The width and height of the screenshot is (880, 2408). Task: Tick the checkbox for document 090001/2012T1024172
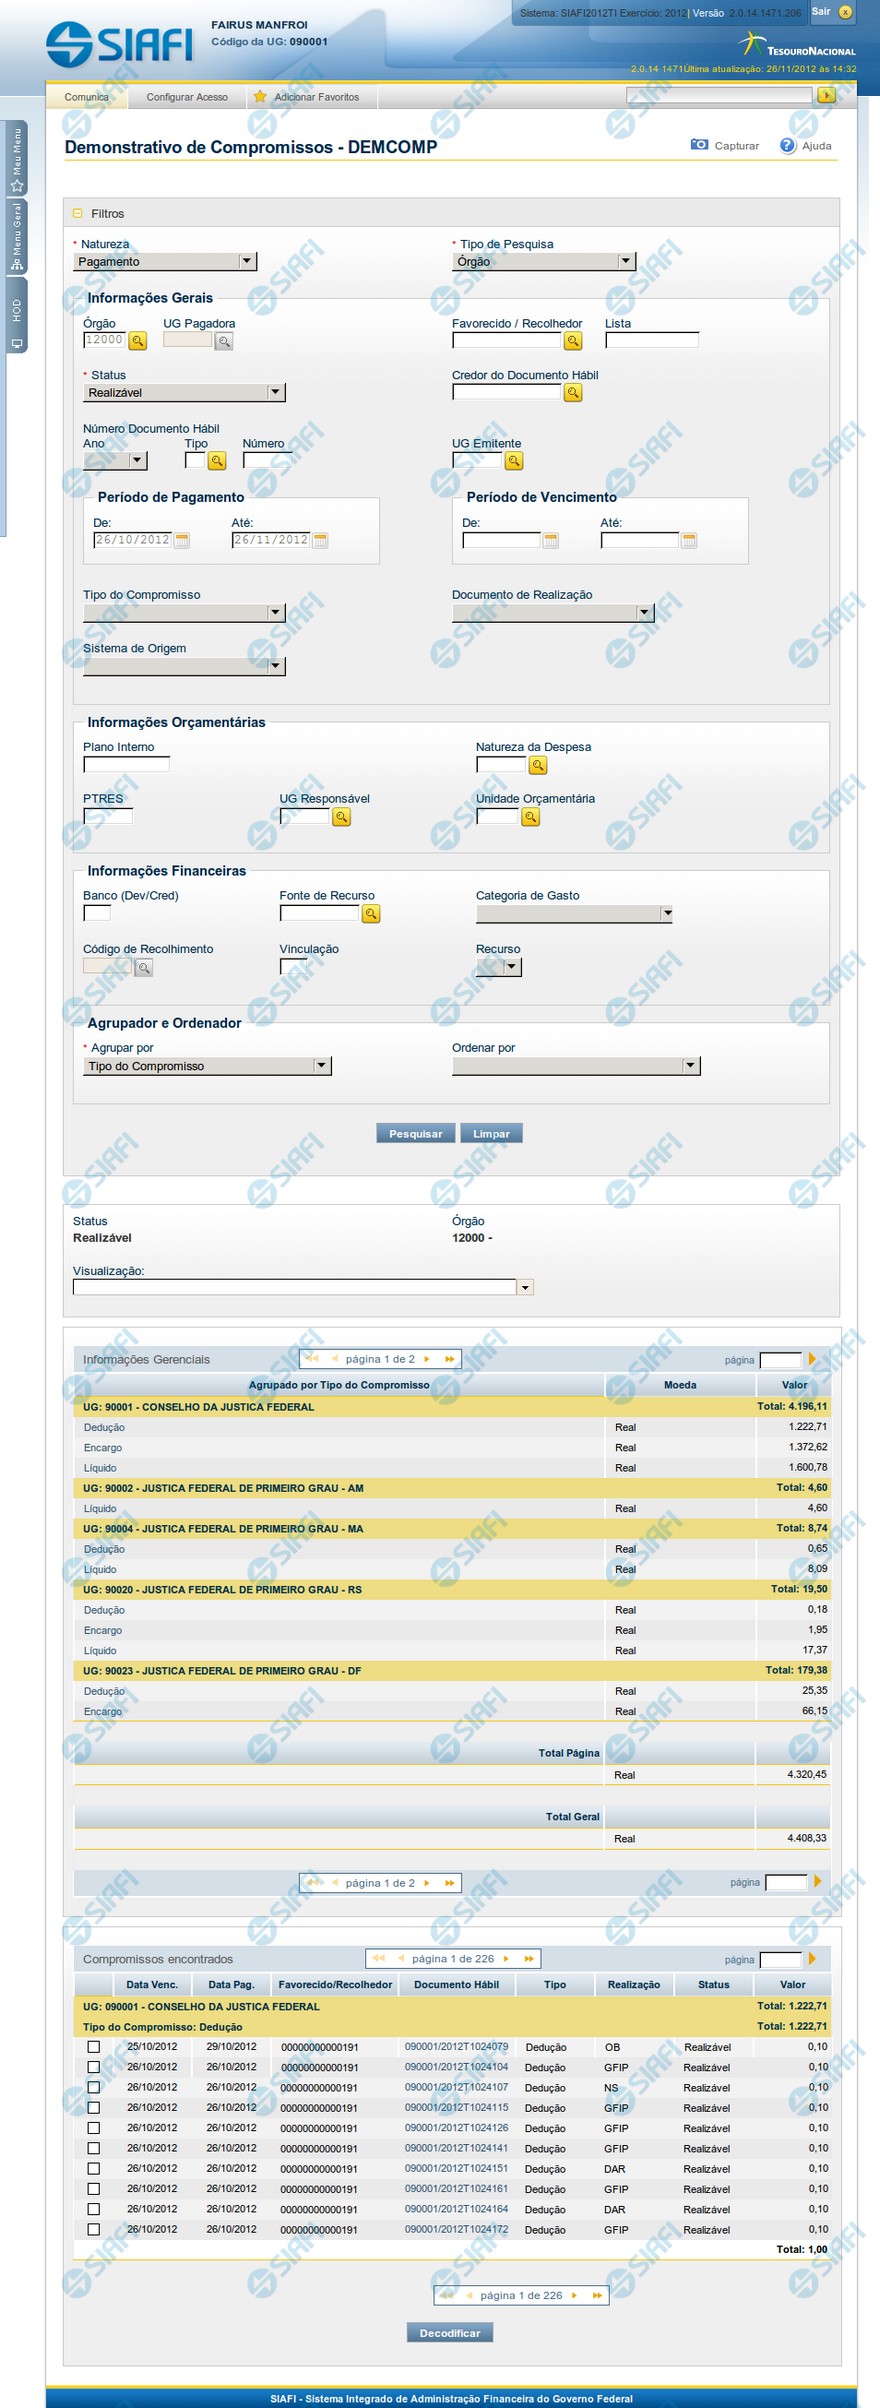pos(94,2229)
